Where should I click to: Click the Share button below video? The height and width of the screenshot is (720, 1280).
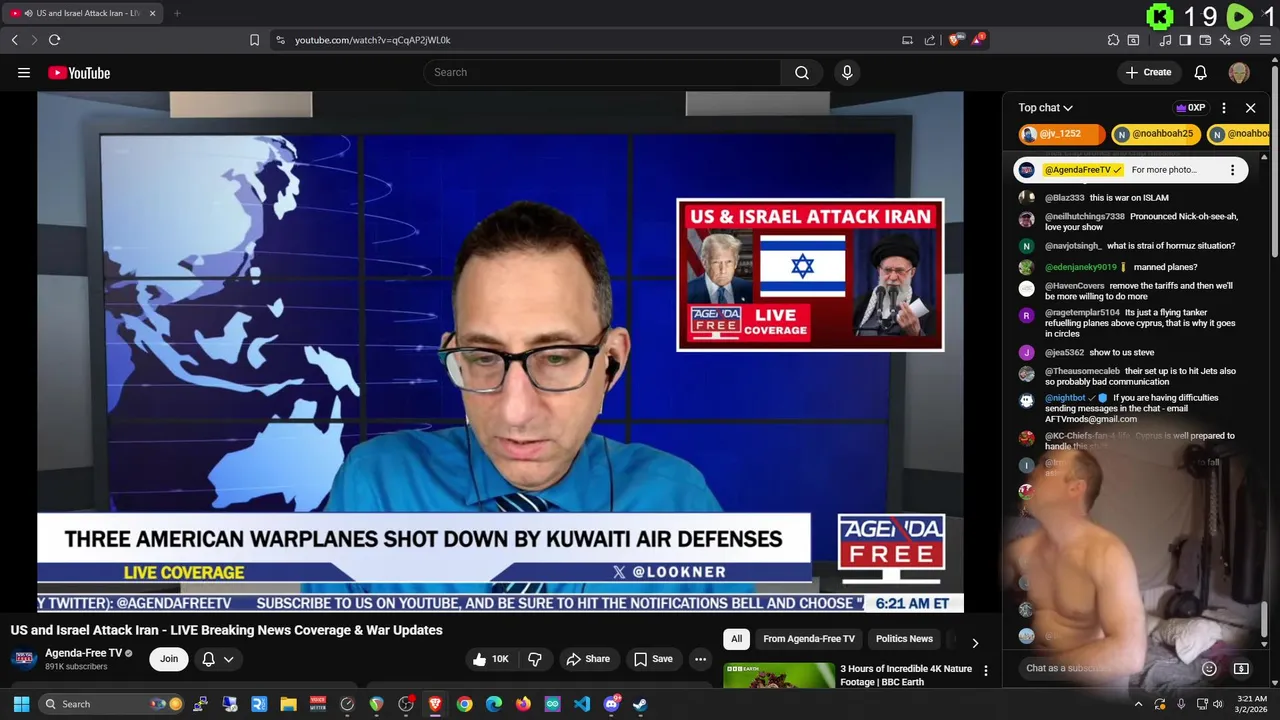click(x=588, y=659)
